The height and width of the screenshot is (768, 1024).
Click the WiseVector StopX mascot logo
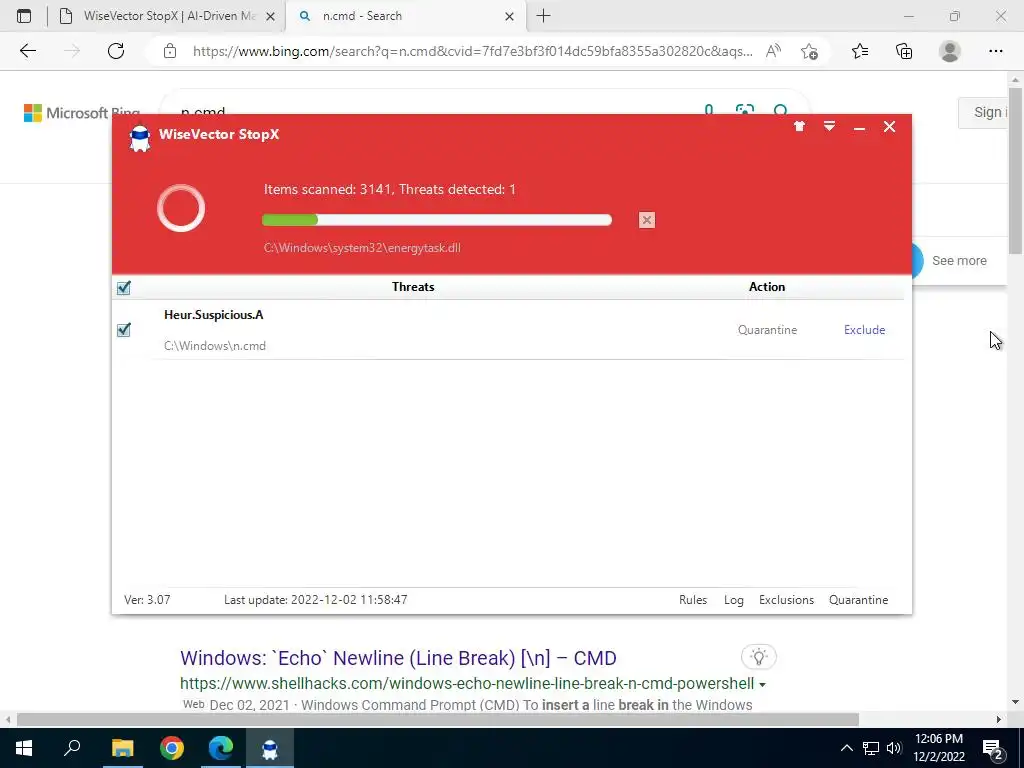pos(140,138)
